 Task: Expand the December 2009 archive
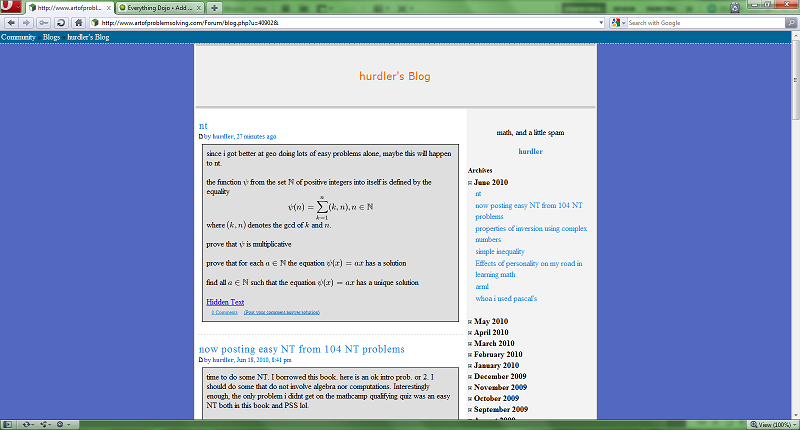(x=470, y=376)
